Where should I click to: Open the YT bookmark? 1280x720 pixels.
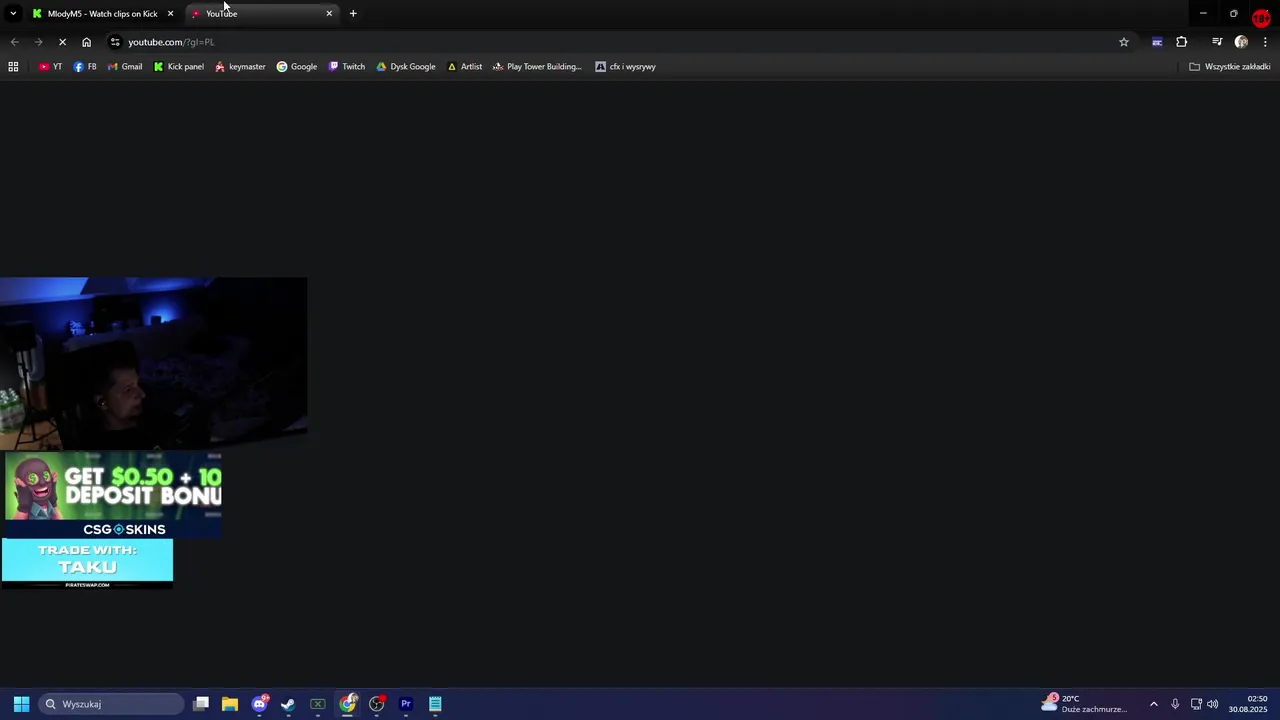coord(50,67)
